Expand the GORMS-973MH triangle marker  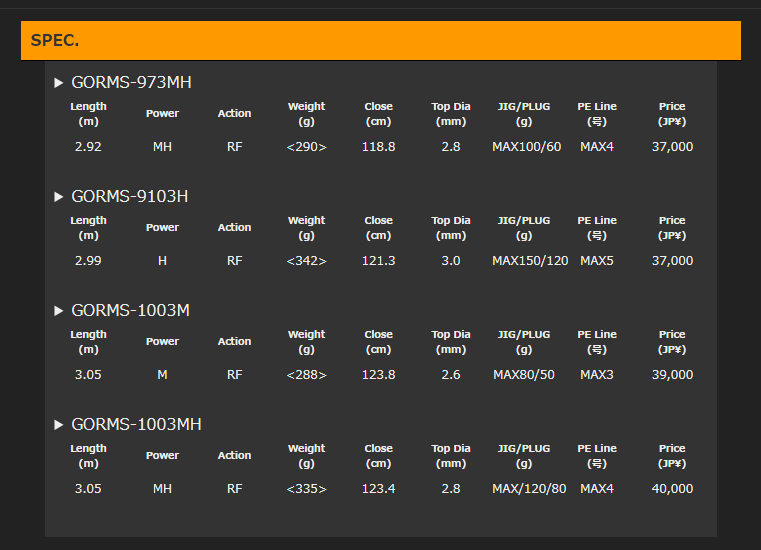pos(59,83)
